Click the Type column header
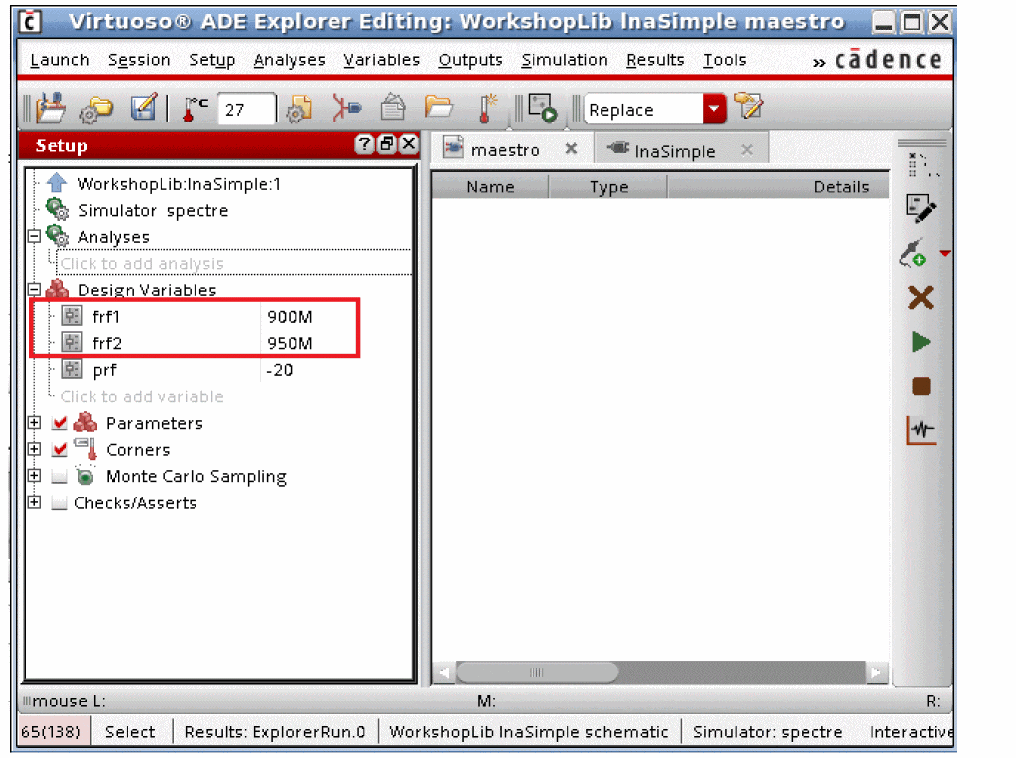The image size is (1016, 758). [608, 187]
